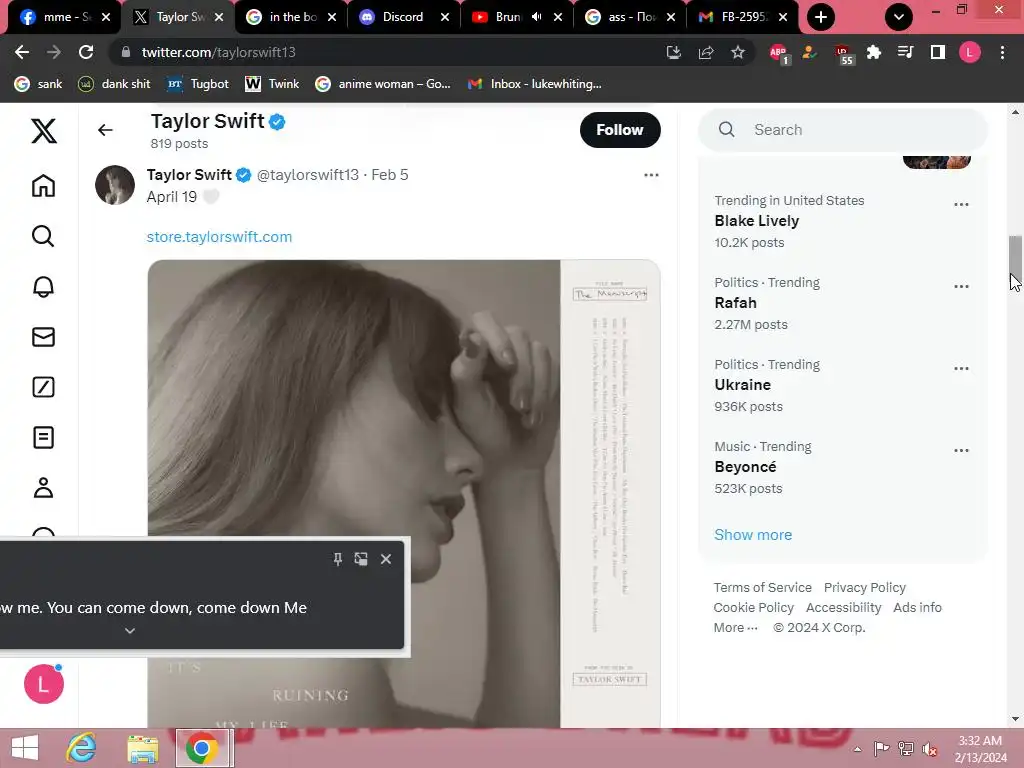This screenshot has width=1024, height=768.
Task: Close the live caption popup
Action: [386, 559]
